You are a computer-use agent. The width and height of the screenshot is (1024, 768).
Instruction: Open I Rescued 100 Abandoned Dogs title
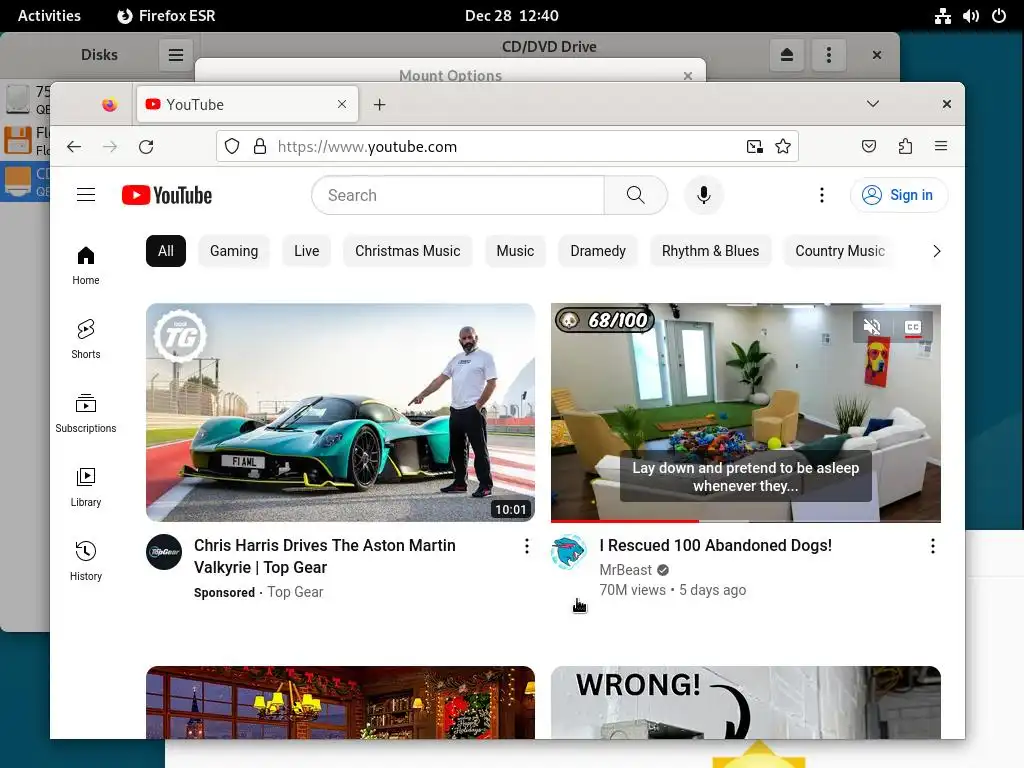(716, 545)
